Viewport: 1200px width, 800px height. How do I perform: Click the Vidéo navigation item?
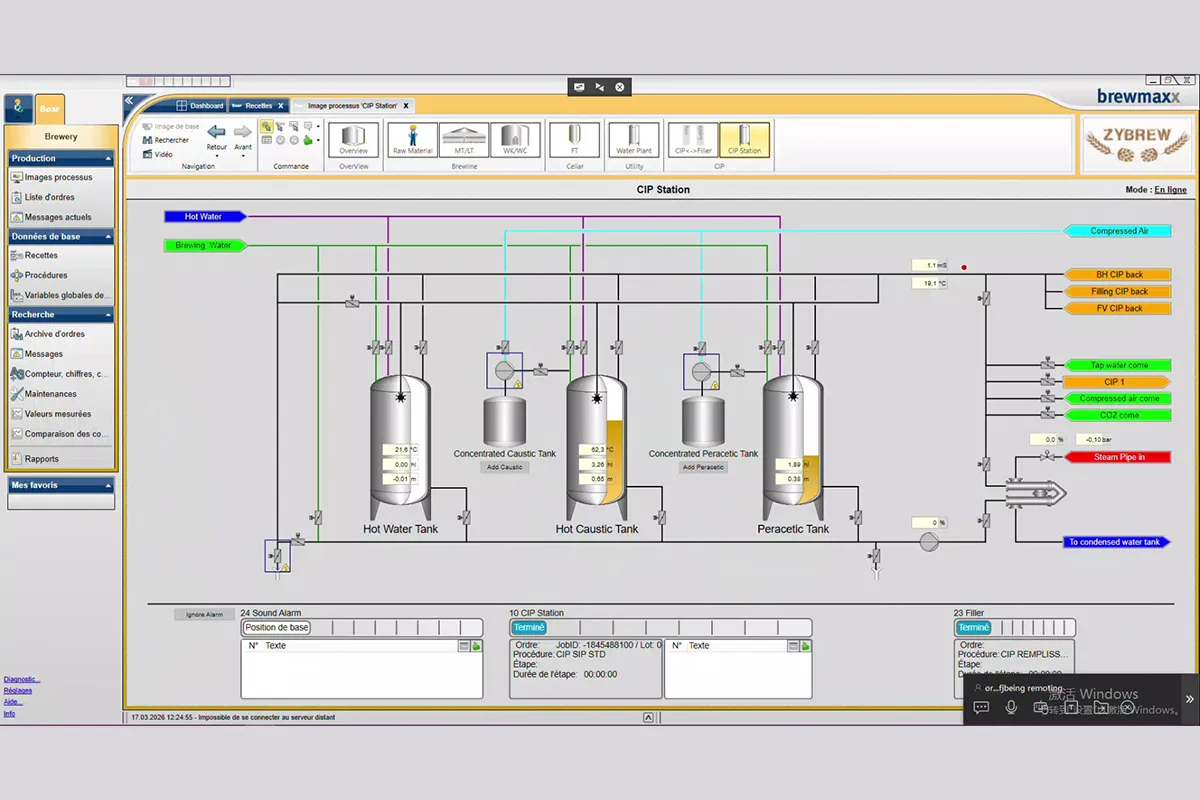[x=158, y=154]
